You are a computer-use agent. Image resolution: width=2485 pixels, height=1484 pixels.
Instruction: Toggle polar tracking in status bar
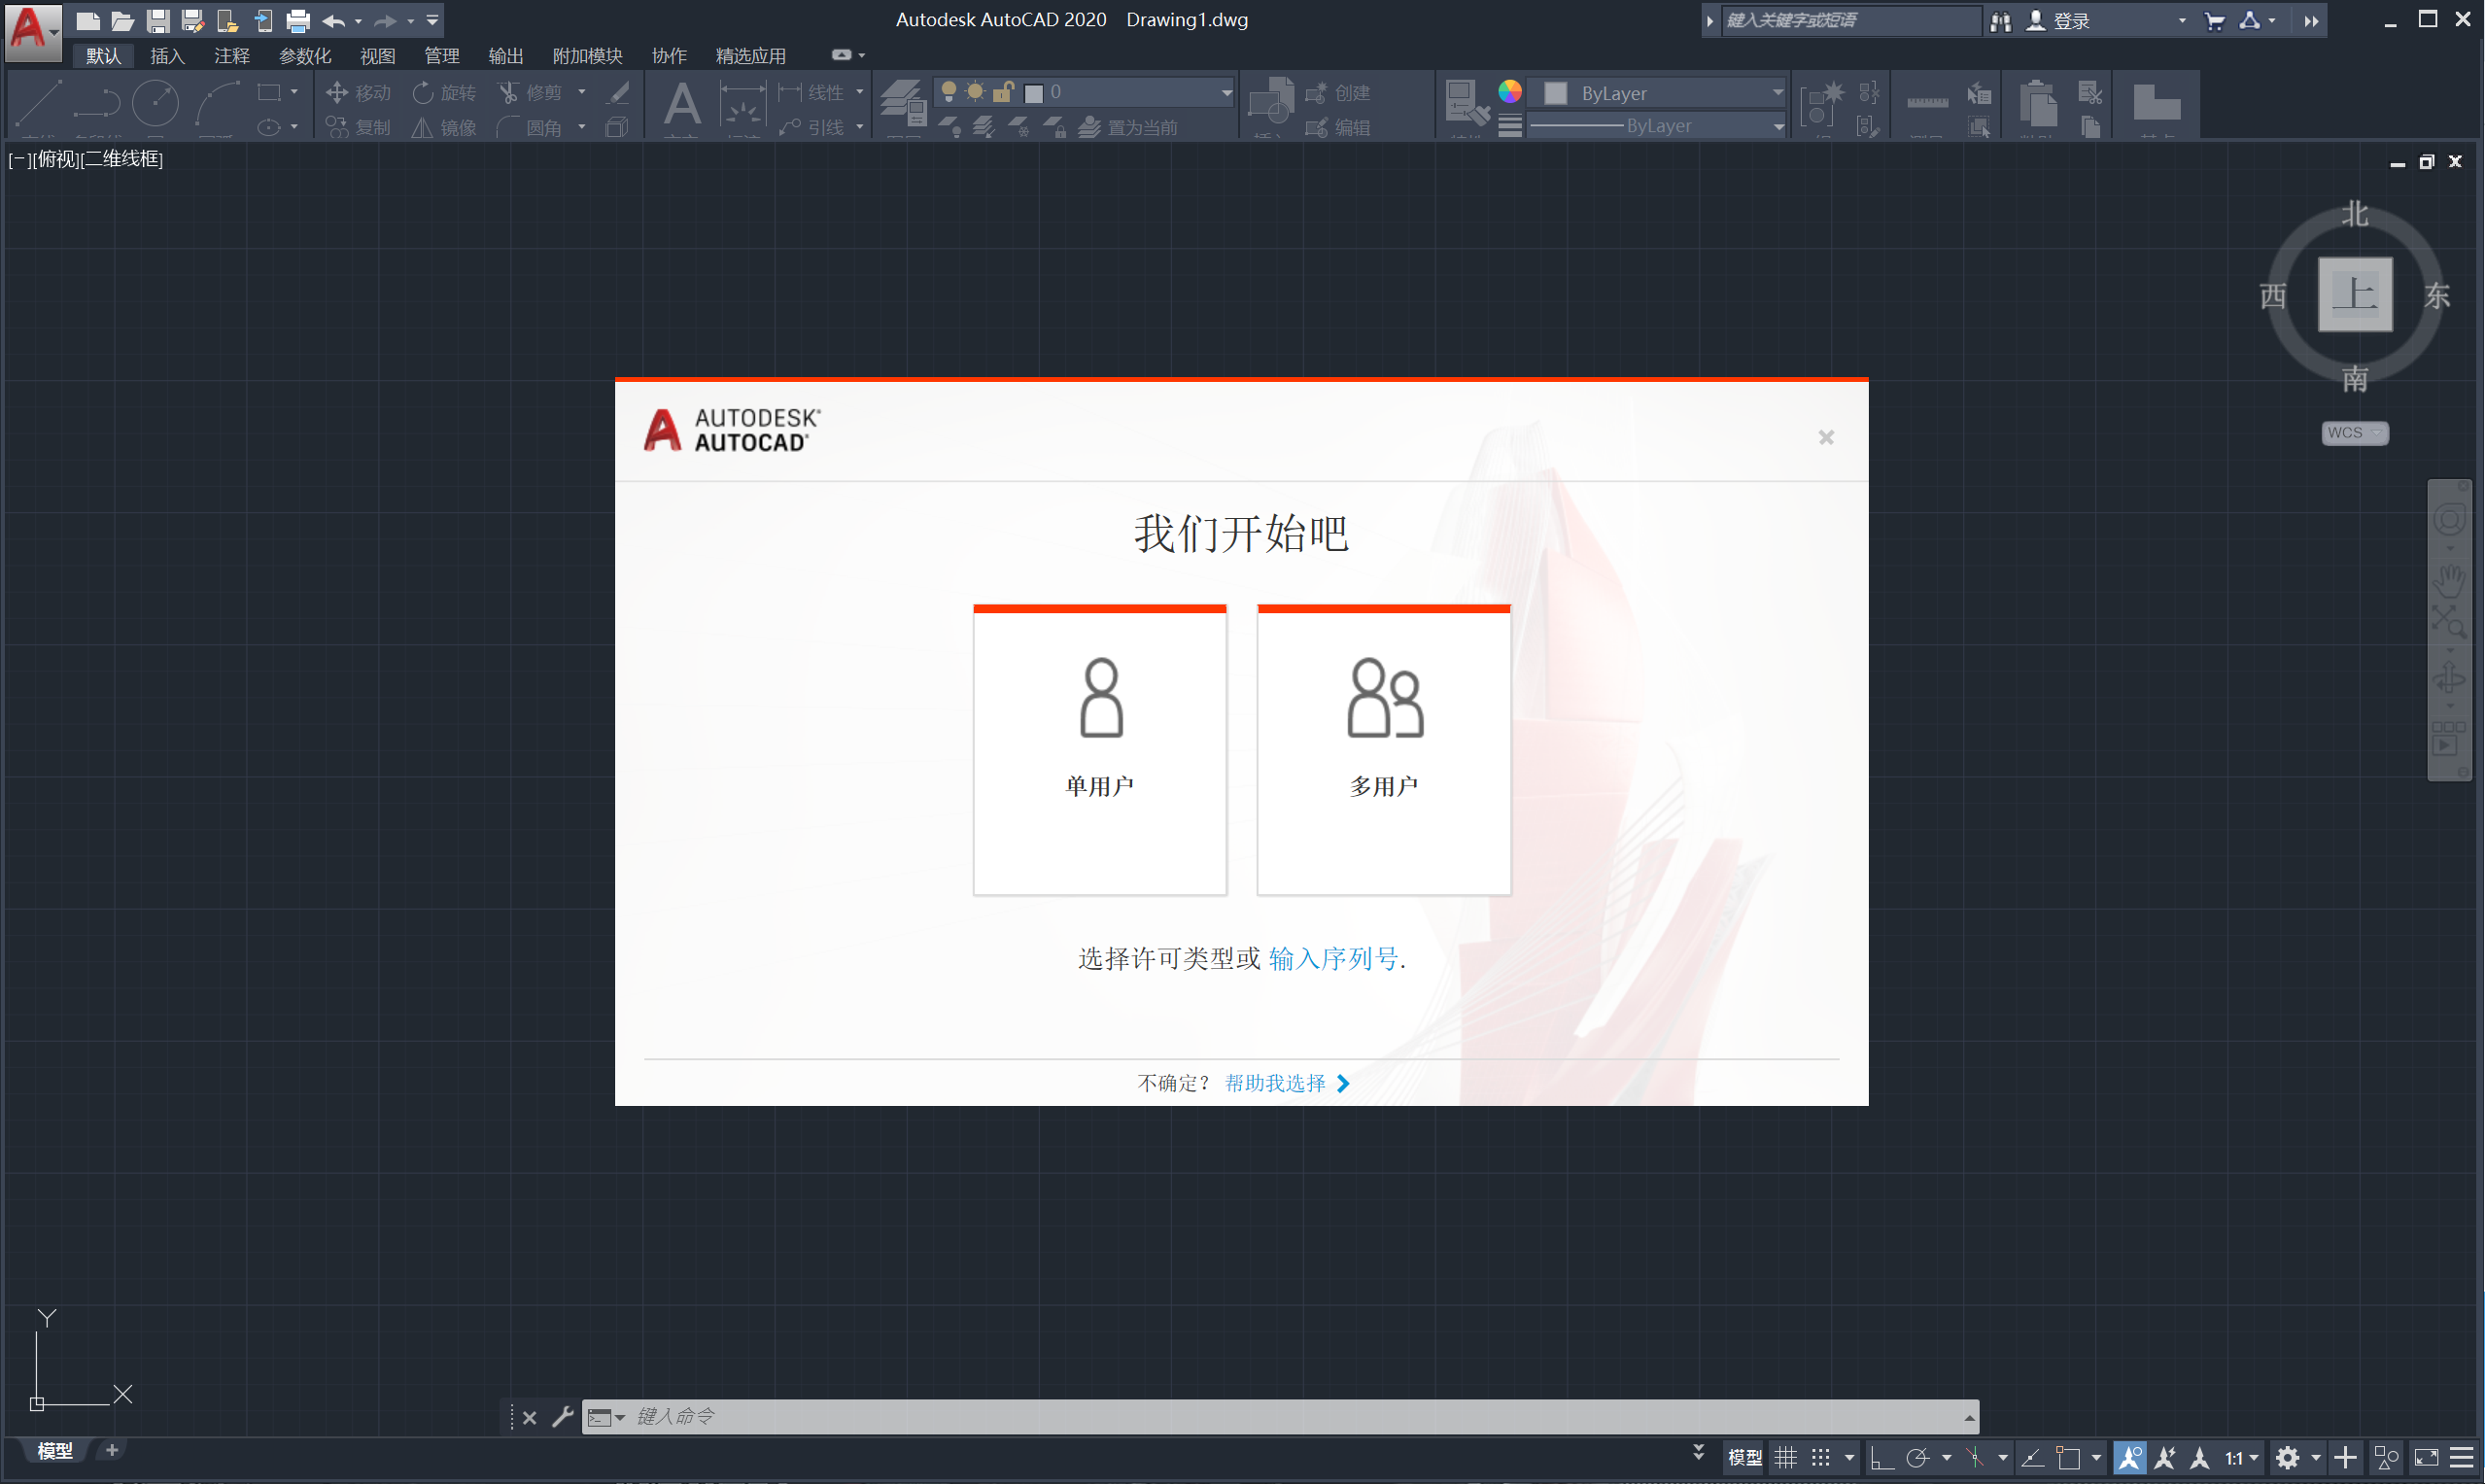pyautogui.click(x=1917, y=1457)
